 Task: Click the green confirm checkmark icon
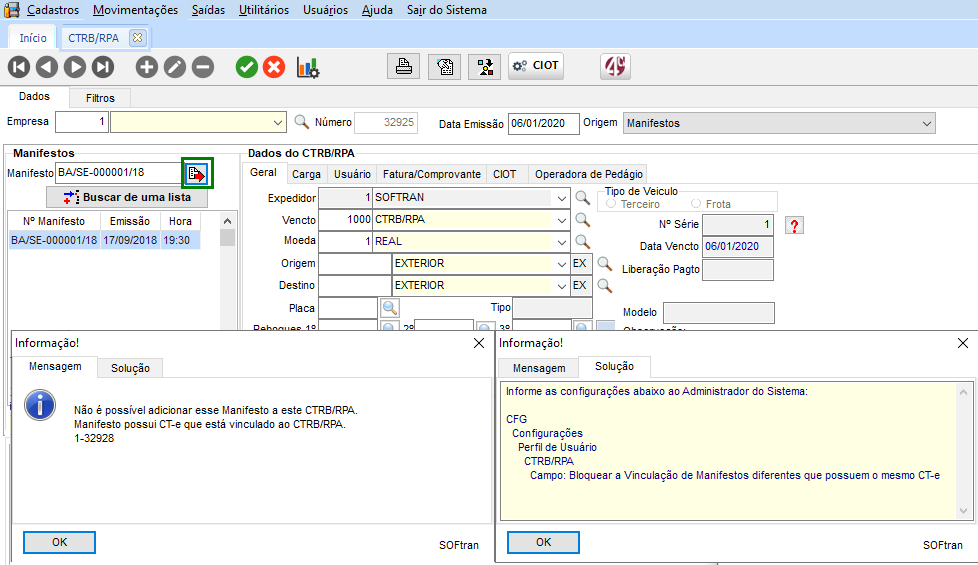(x=246, y=67)
